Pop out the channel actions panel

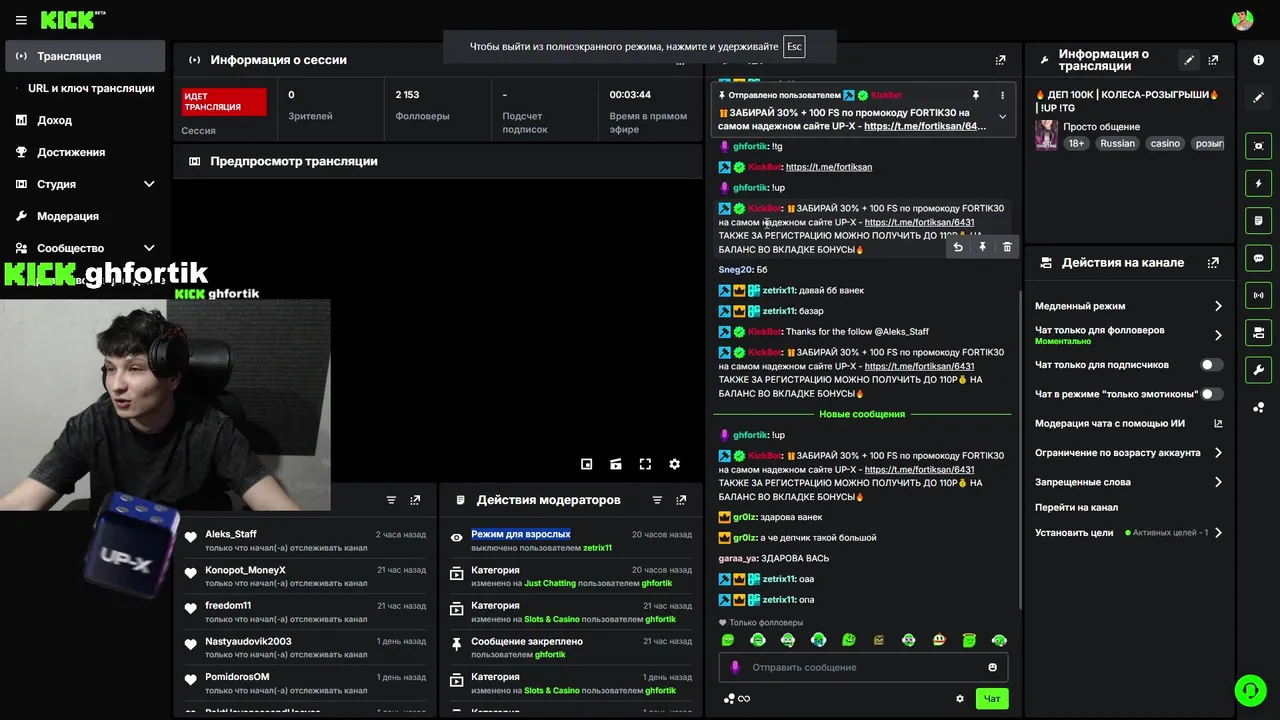click(1213, 263)
